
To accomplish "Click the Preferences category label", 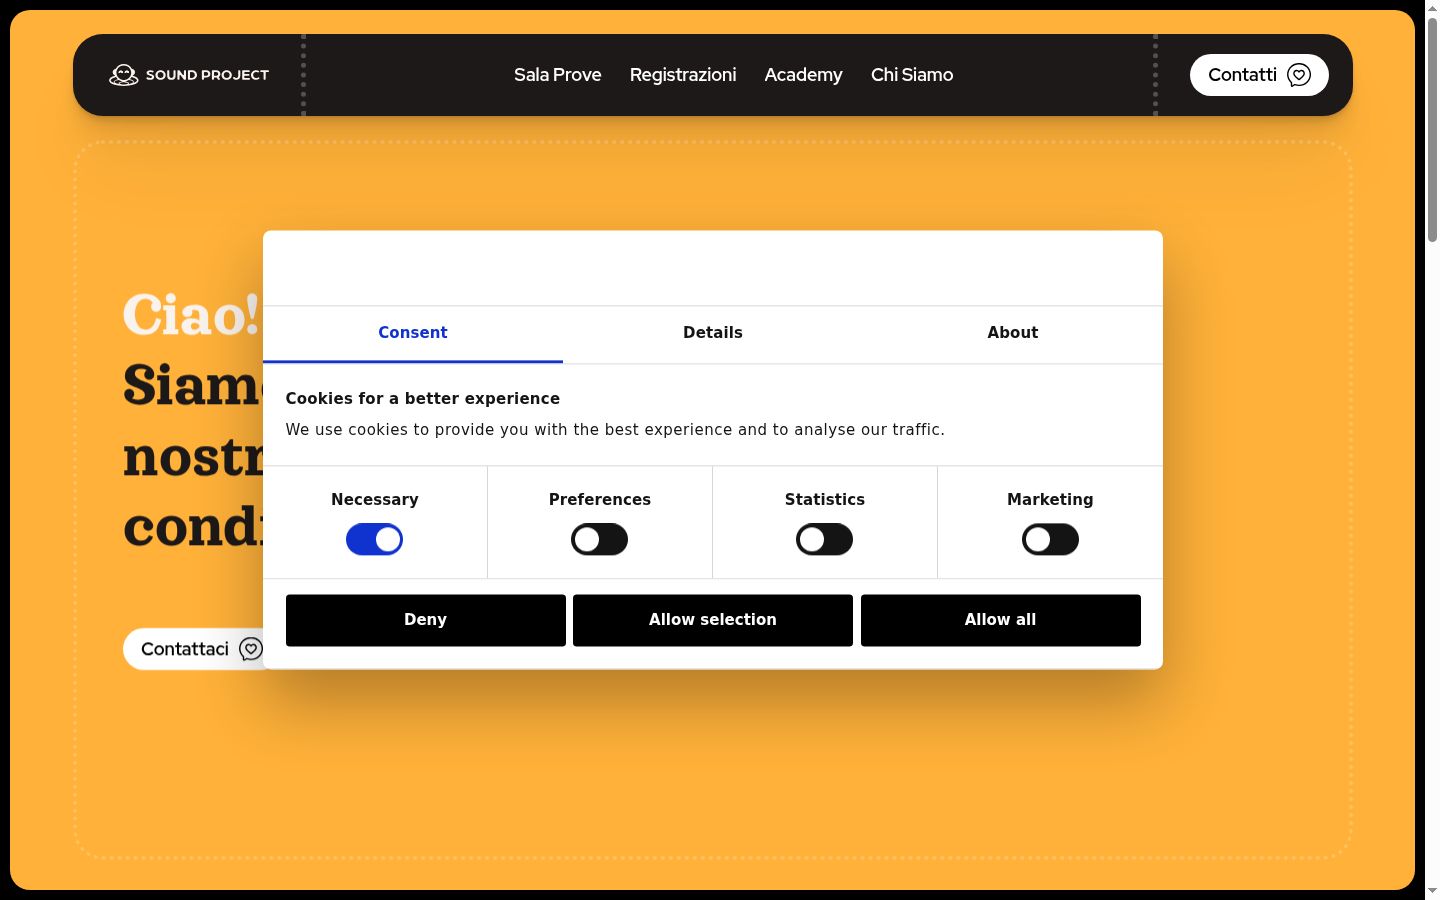I will (x=600, y=499).
